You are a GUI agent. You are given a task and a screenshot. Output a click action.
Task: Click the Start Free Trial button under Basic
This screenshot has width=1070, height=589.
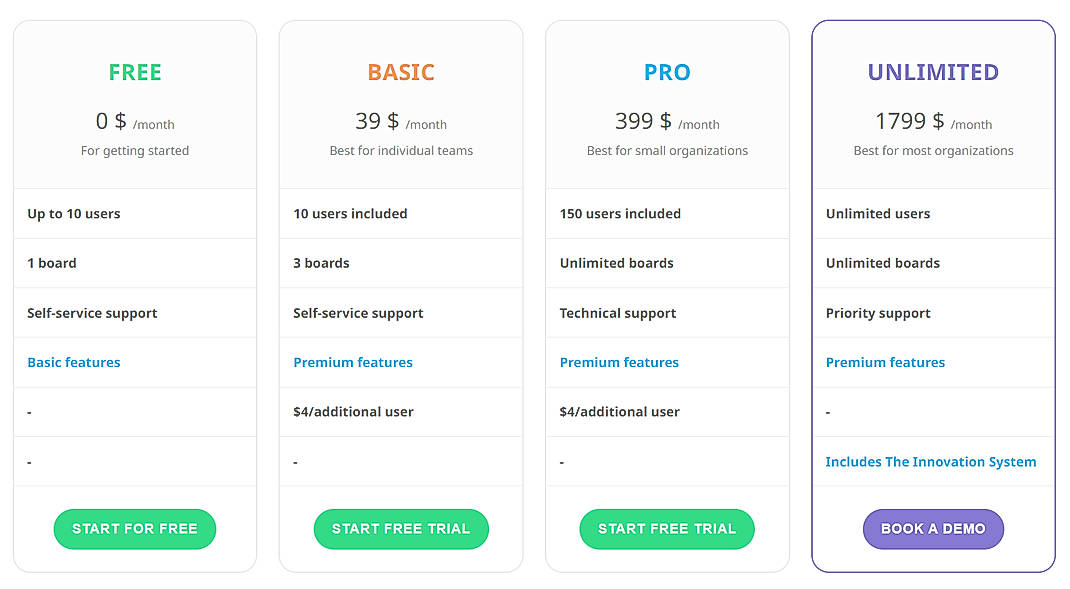point(400,529)
